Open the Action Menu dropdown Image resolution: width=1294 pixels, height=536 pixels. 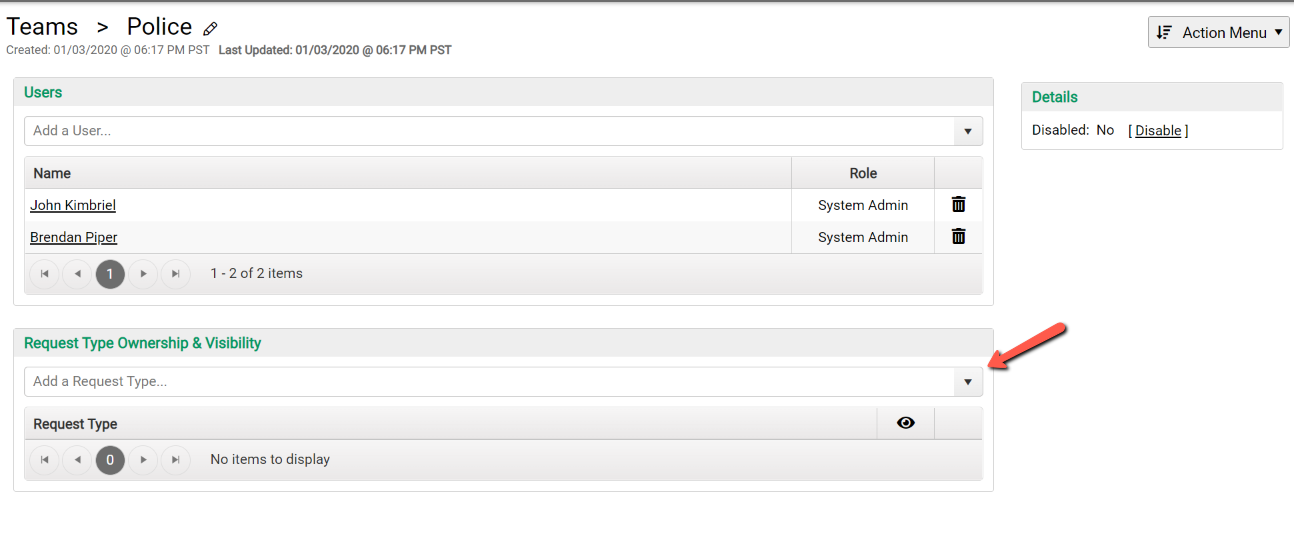[1219, 32]
